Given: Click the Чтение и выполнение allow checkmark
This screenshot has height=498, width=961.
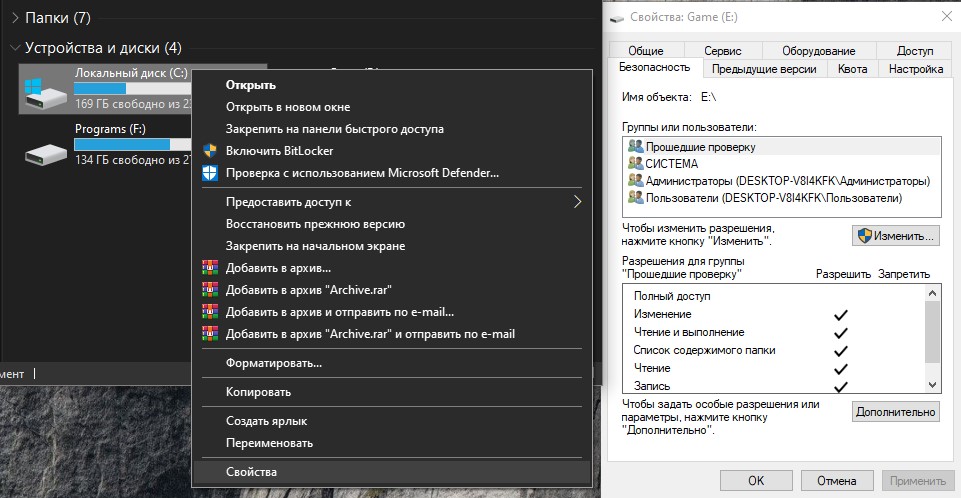Looking at the screenshot, I should [841, 333].
